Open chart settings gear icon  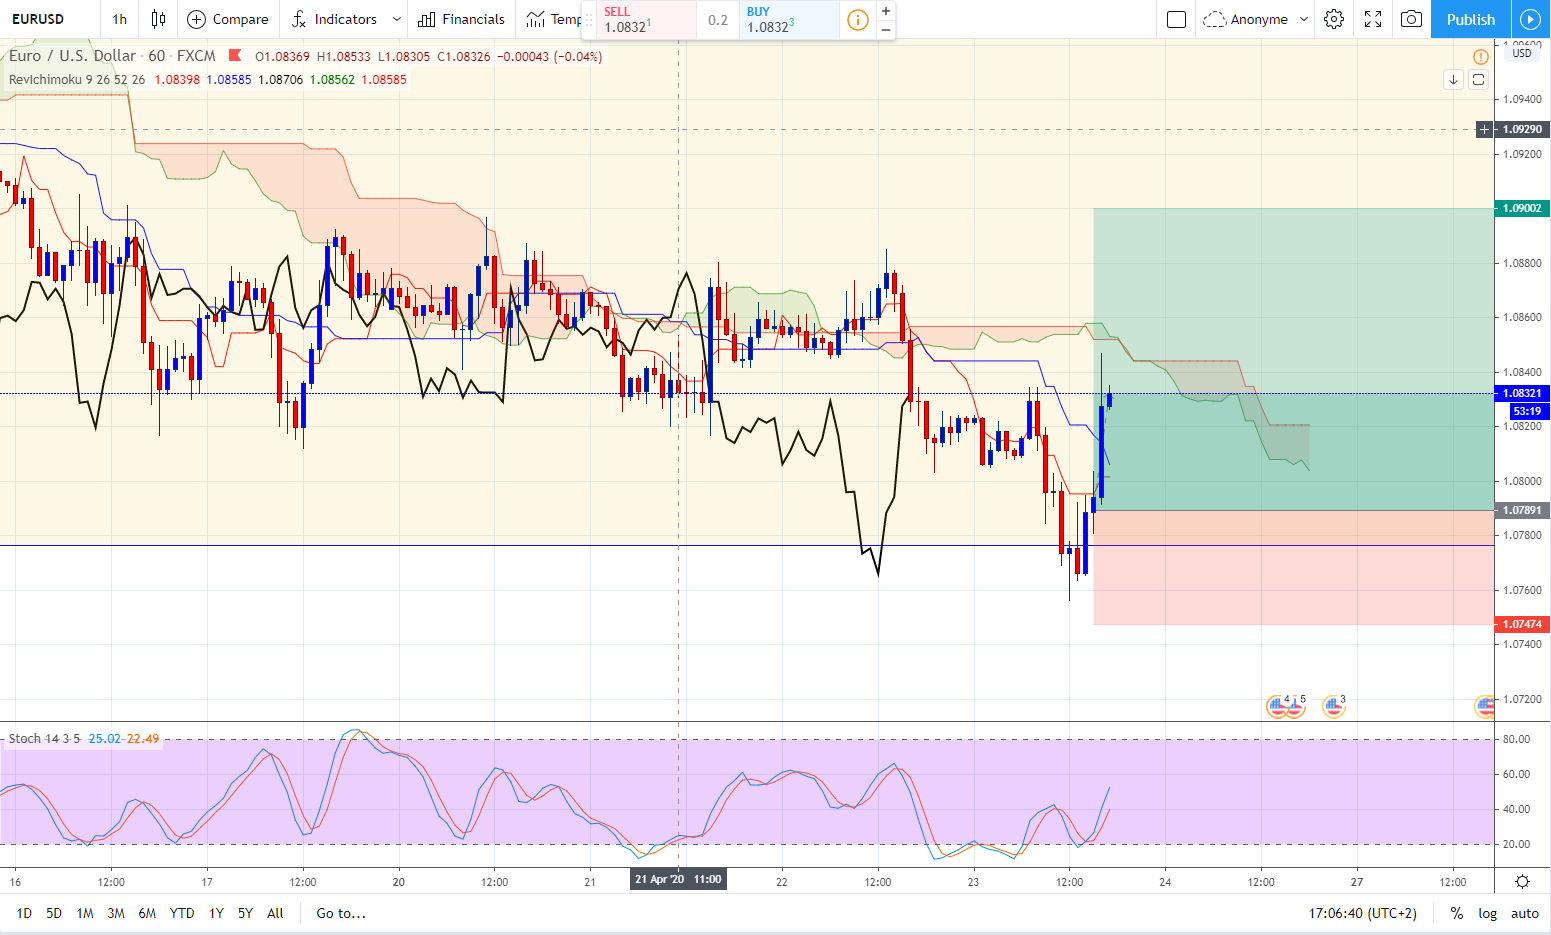1334,19
